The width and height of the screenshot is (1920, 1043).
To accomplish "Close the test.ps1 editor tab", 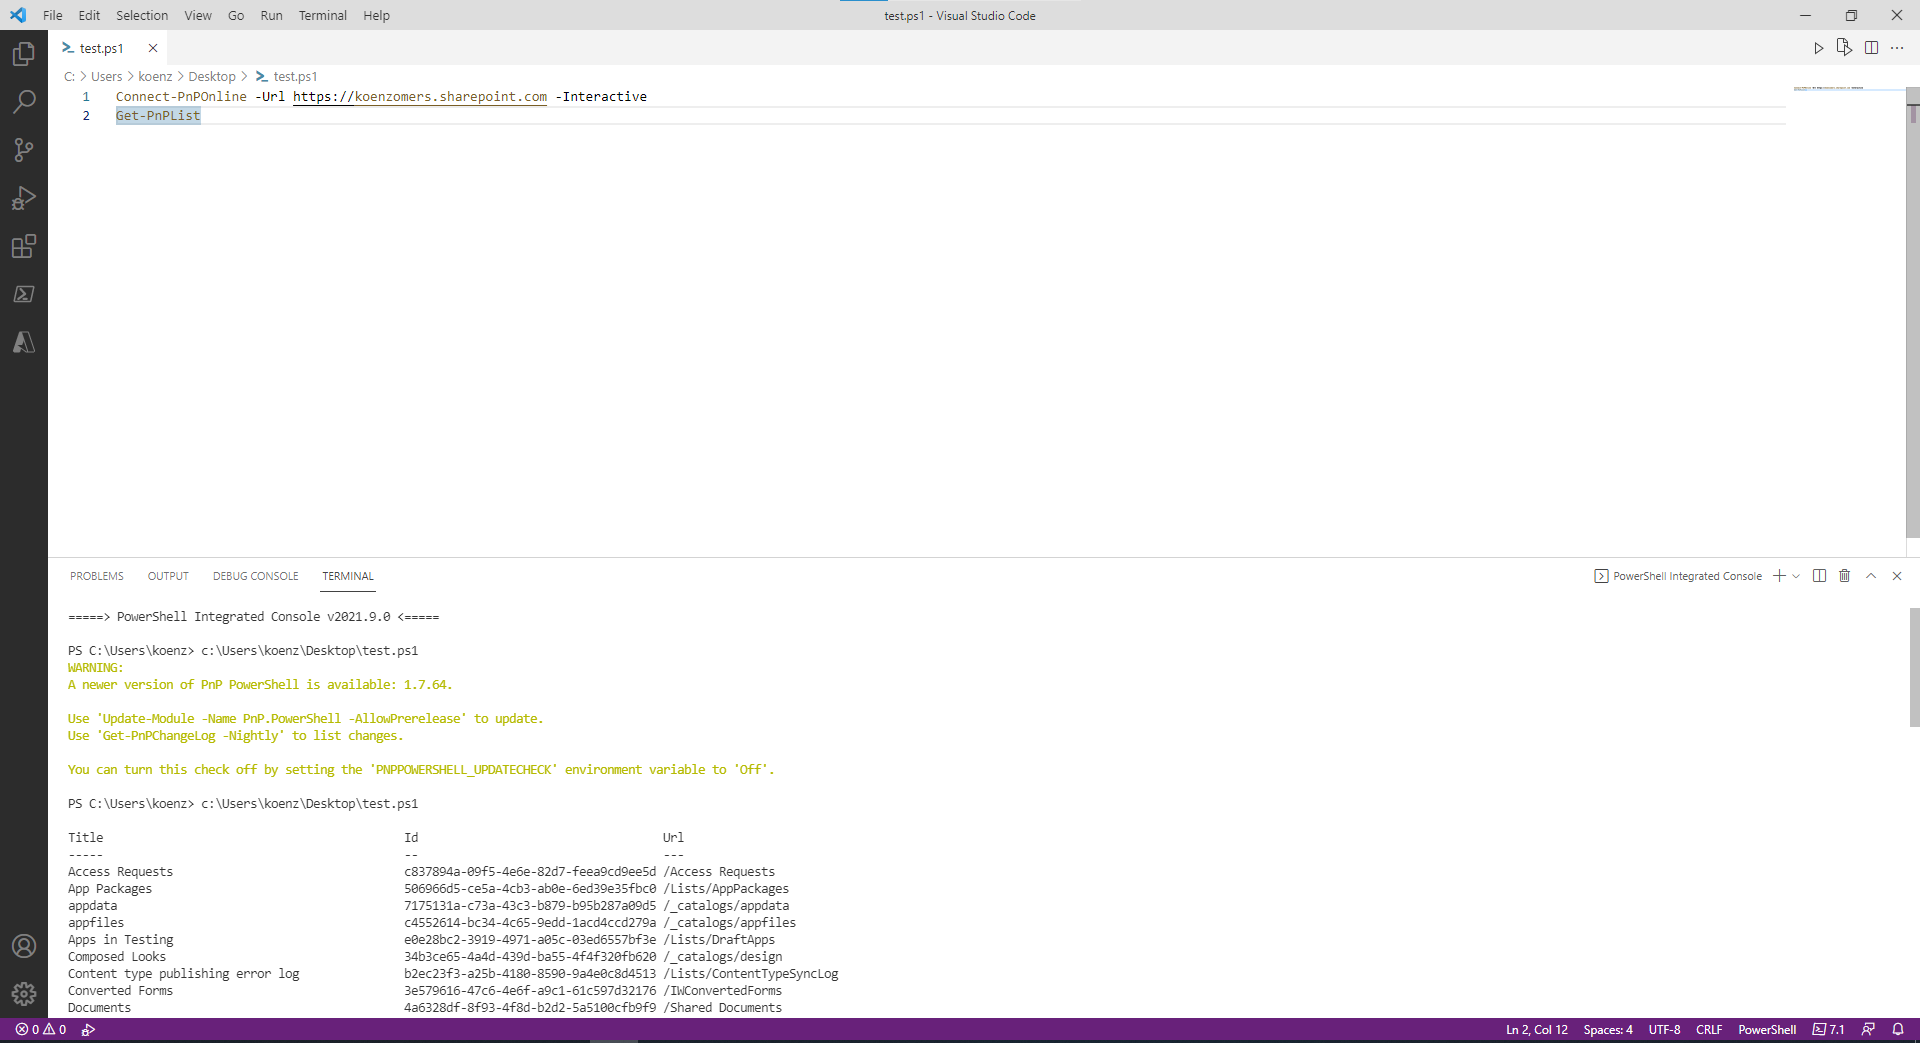I will click(153, 48).
